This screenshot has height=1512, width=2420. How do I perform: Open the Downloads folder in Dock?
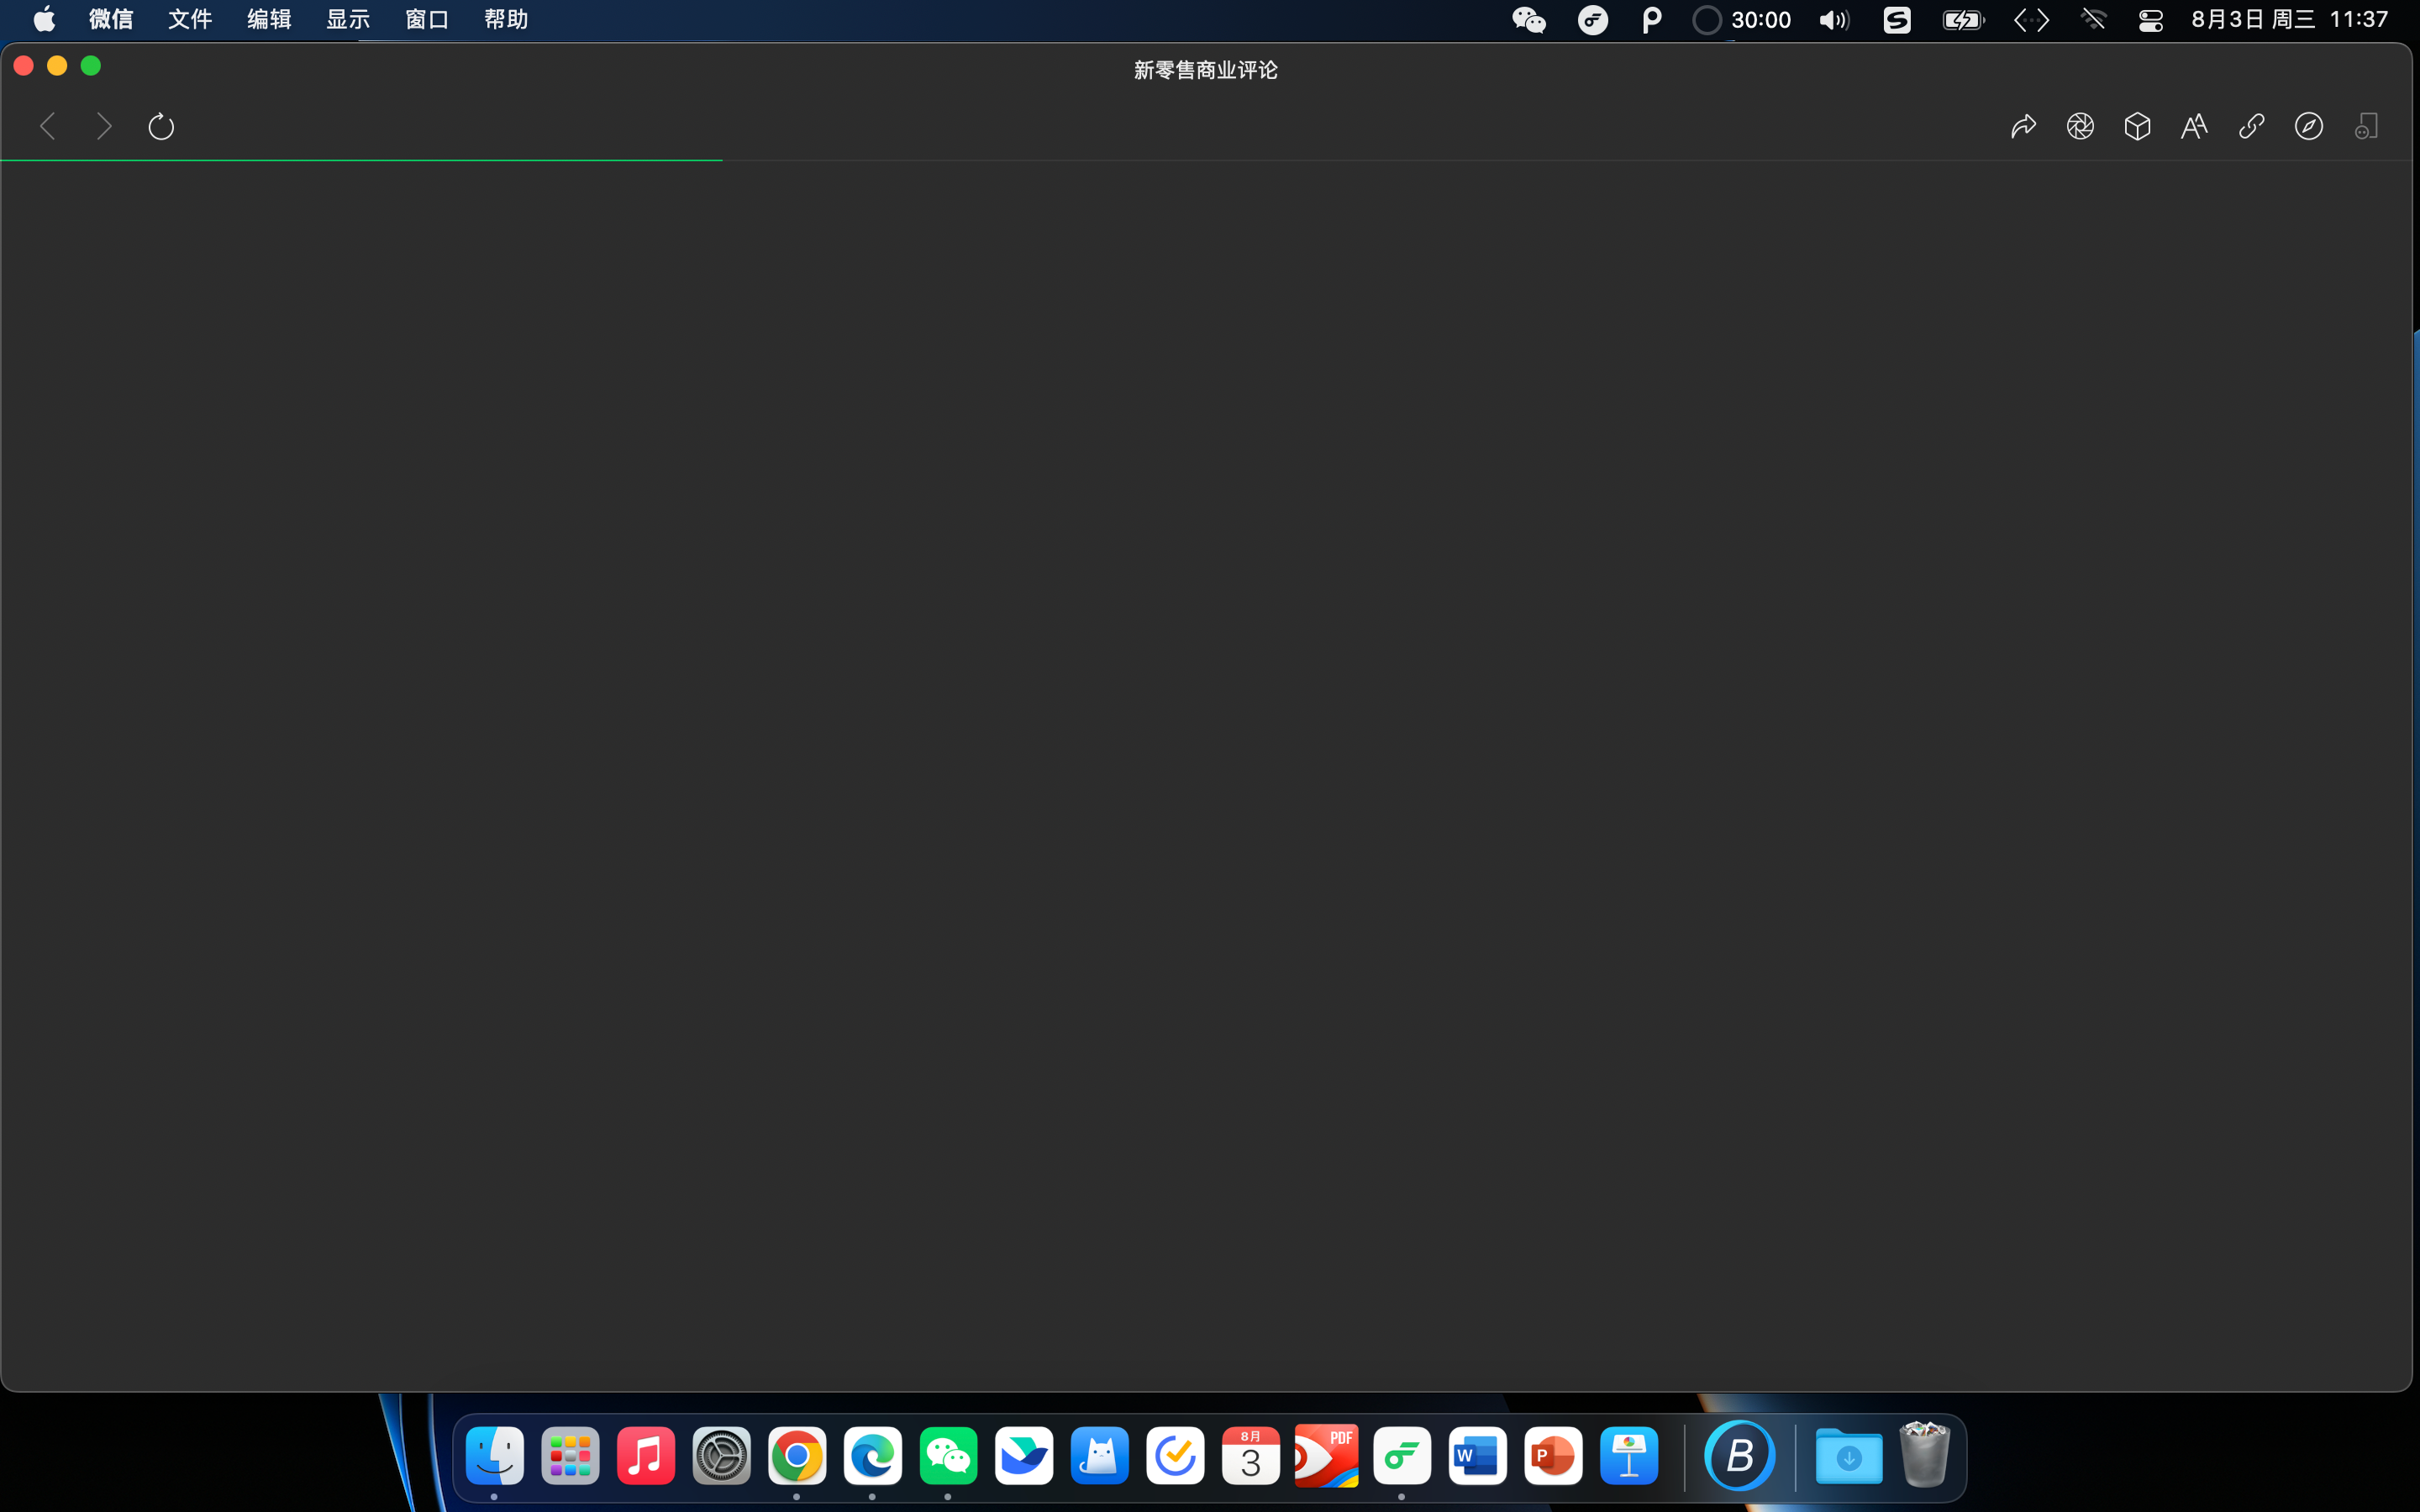[x=1849, y=1456]
